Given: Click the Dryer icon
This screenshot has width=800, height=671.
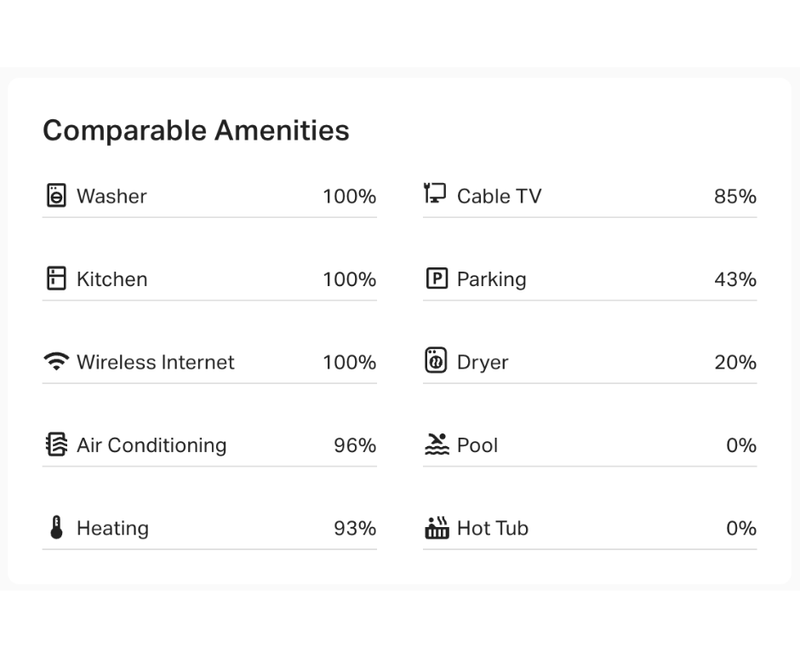Looking at the screenshot, I should tap(436, 362).
